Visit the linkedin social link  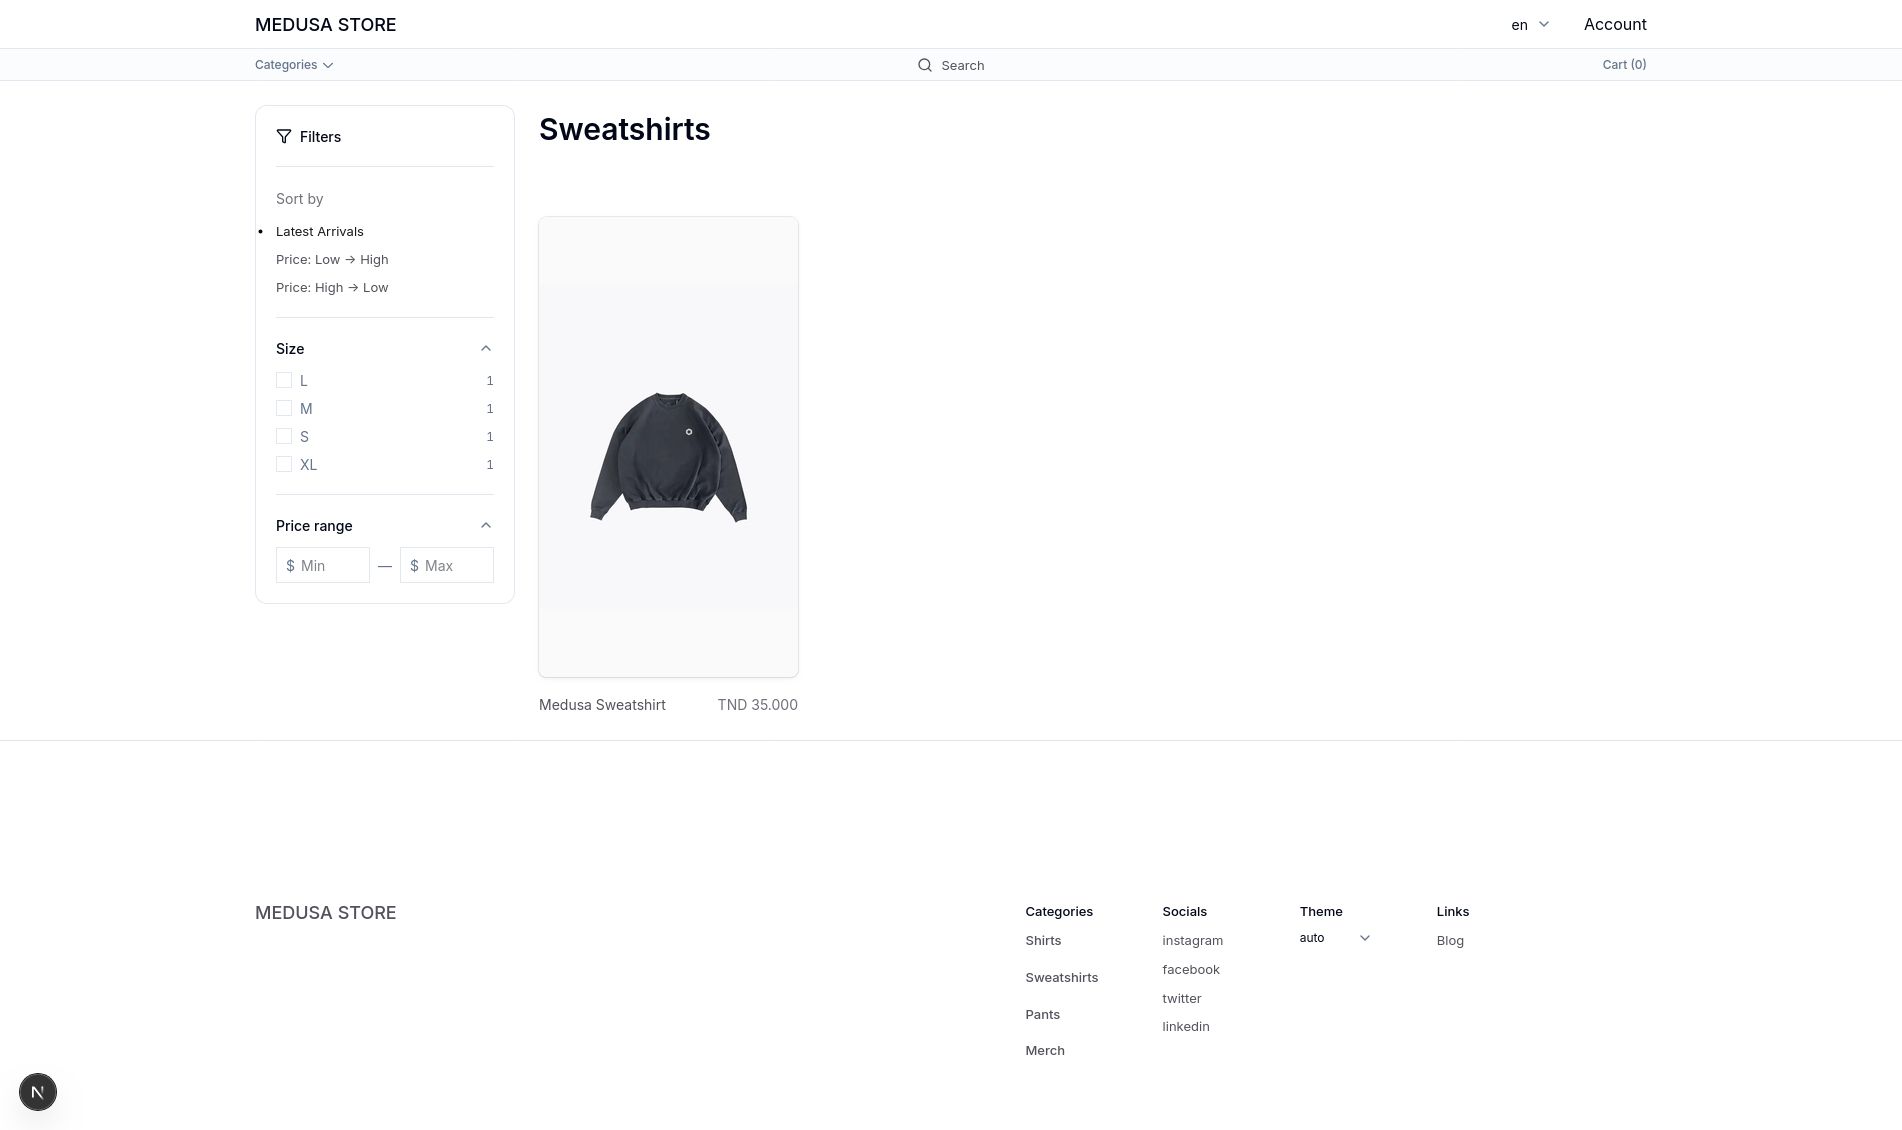coord(1186,1026)
